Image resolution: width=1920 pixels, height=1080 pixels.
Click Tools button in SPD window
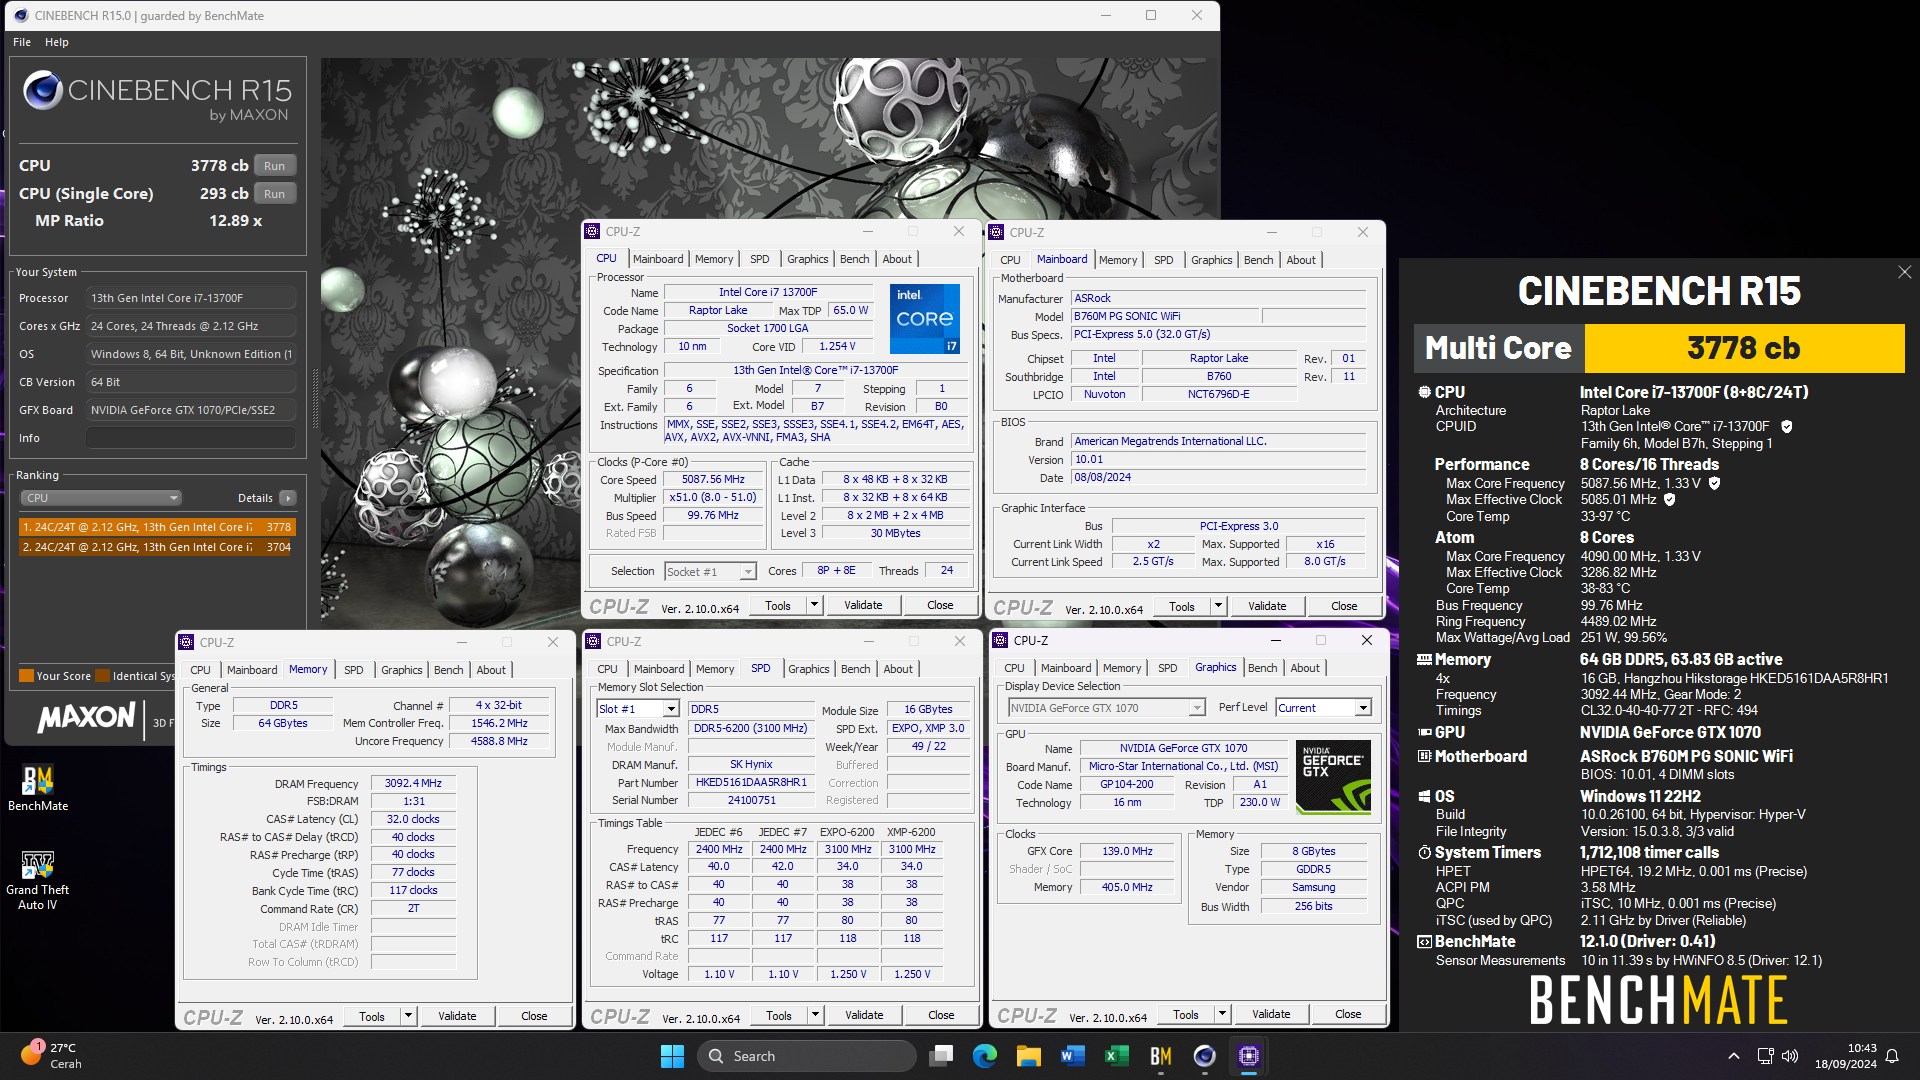779,1015
